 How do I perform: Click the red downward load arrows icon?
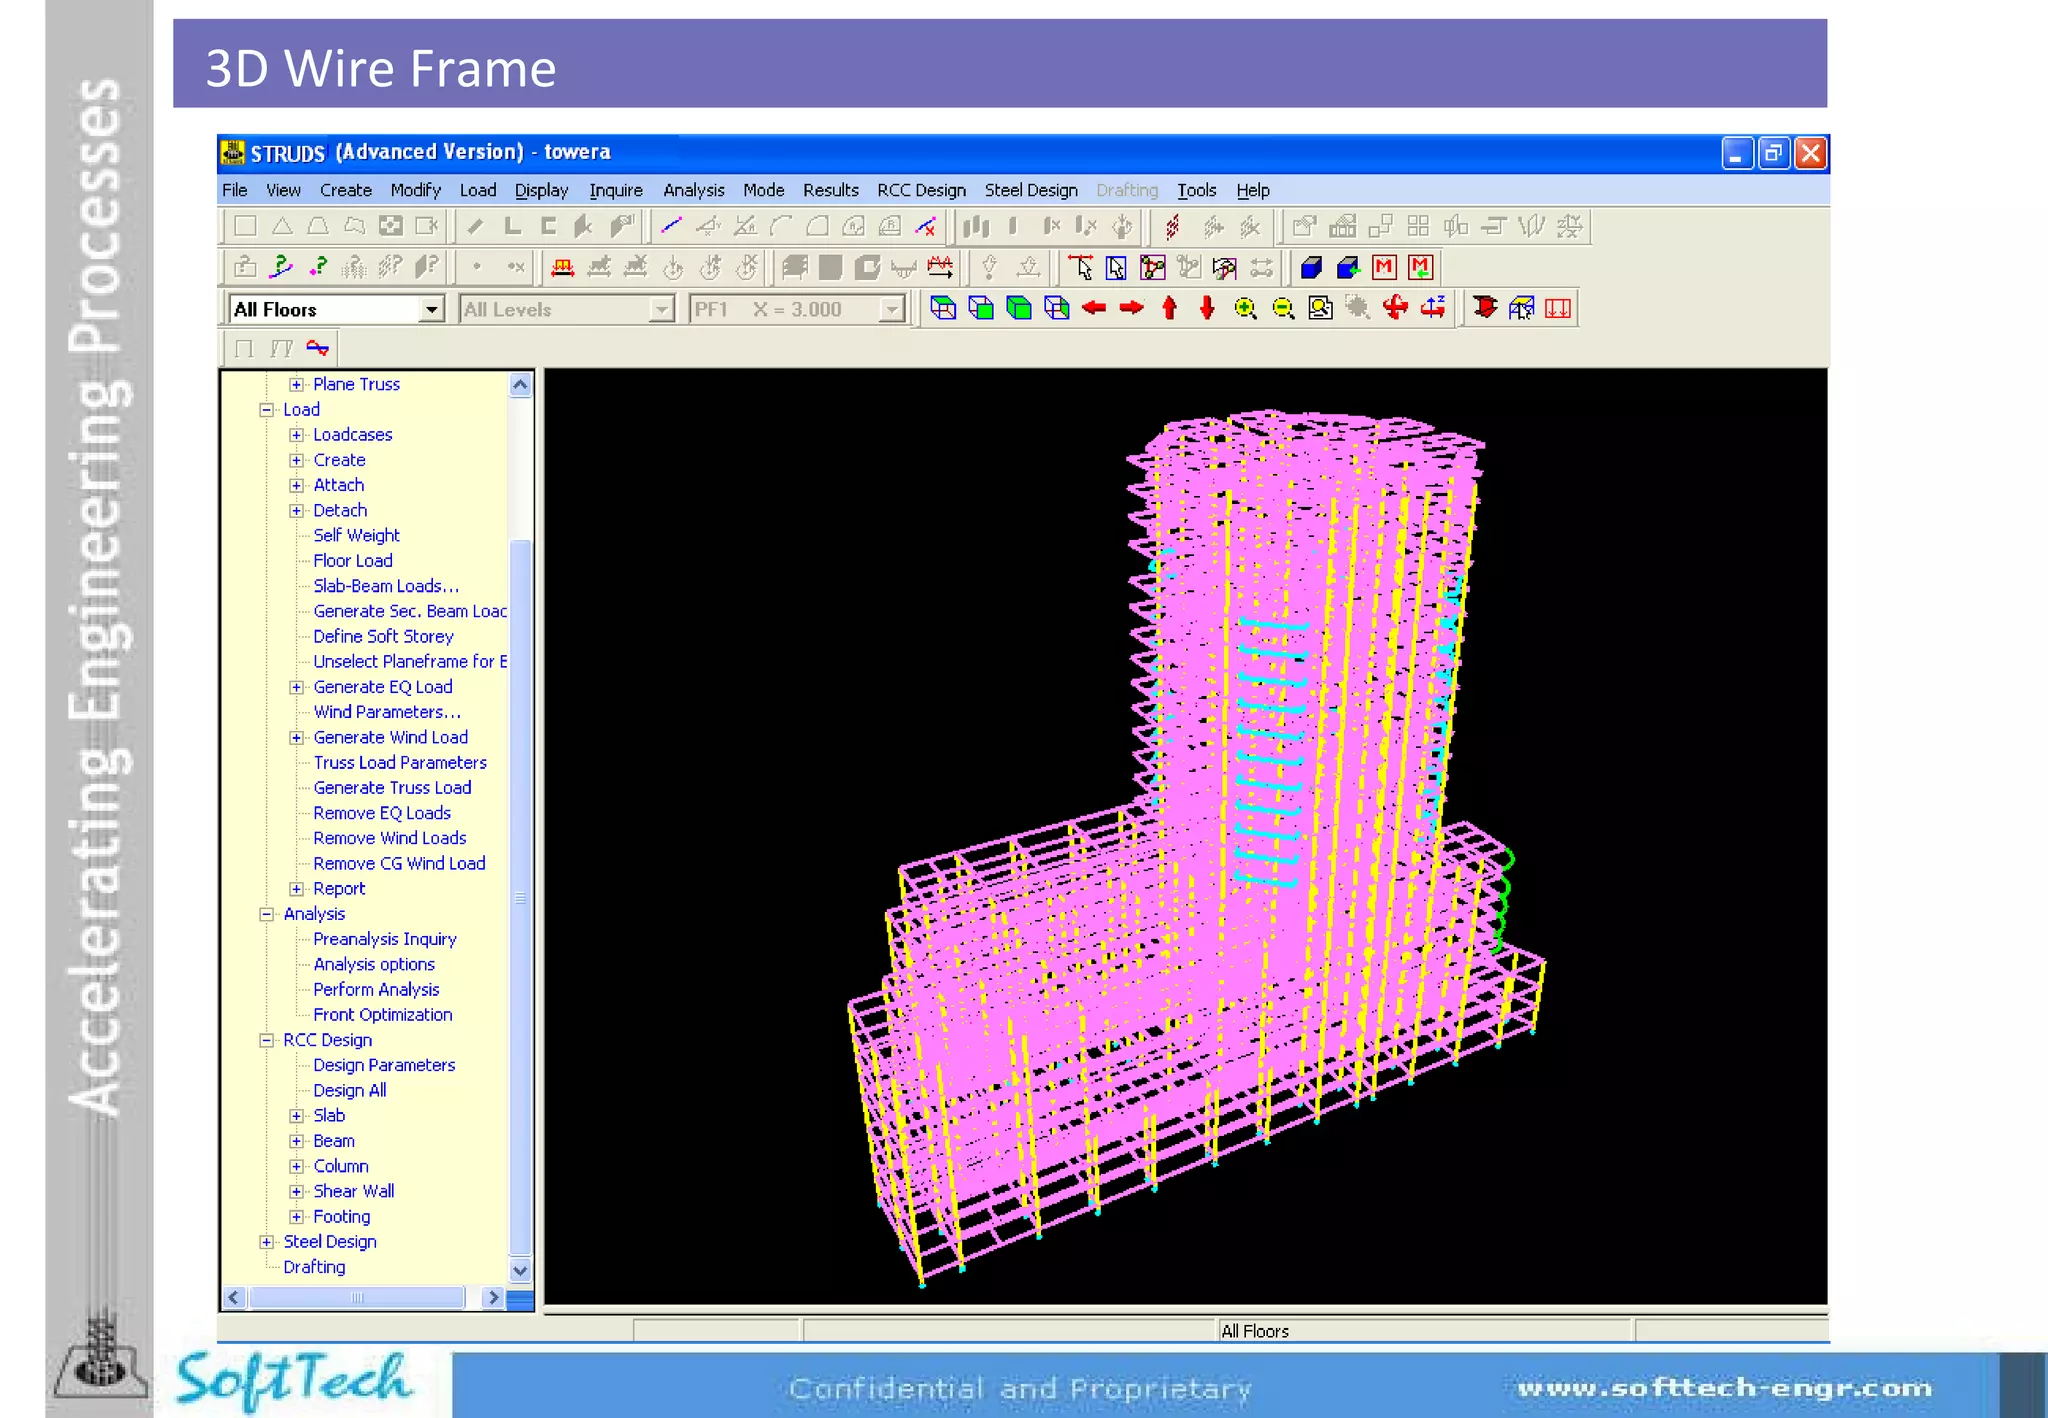click(x=1558, y=308)
